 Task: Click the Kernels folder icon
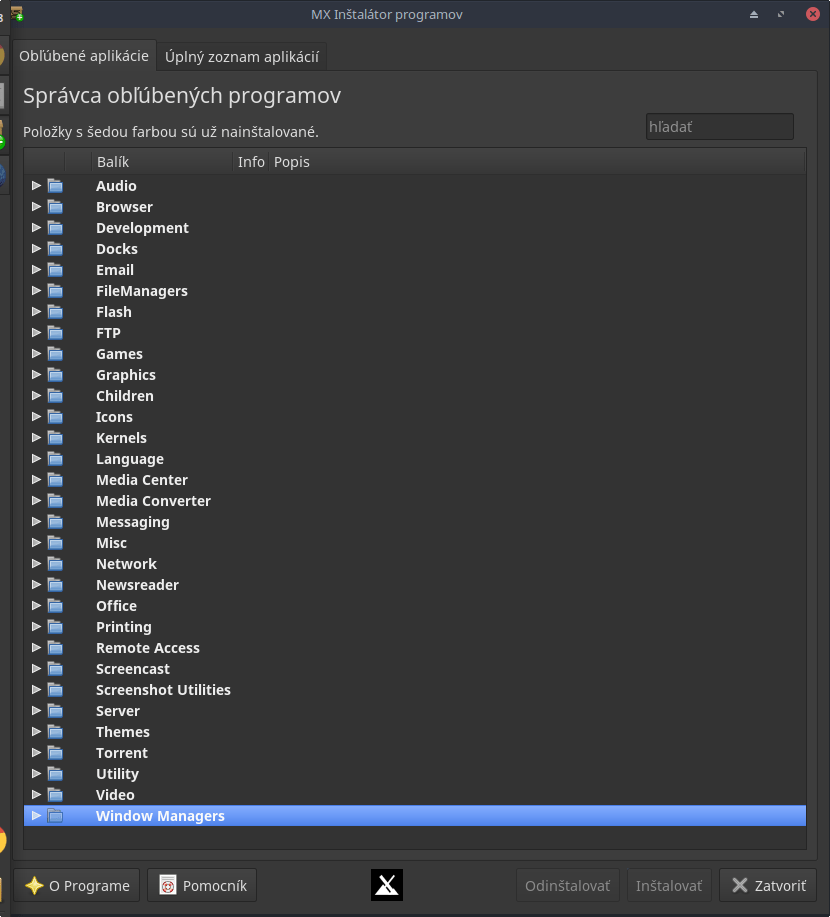pyautogui.click(x=55, y=438)
